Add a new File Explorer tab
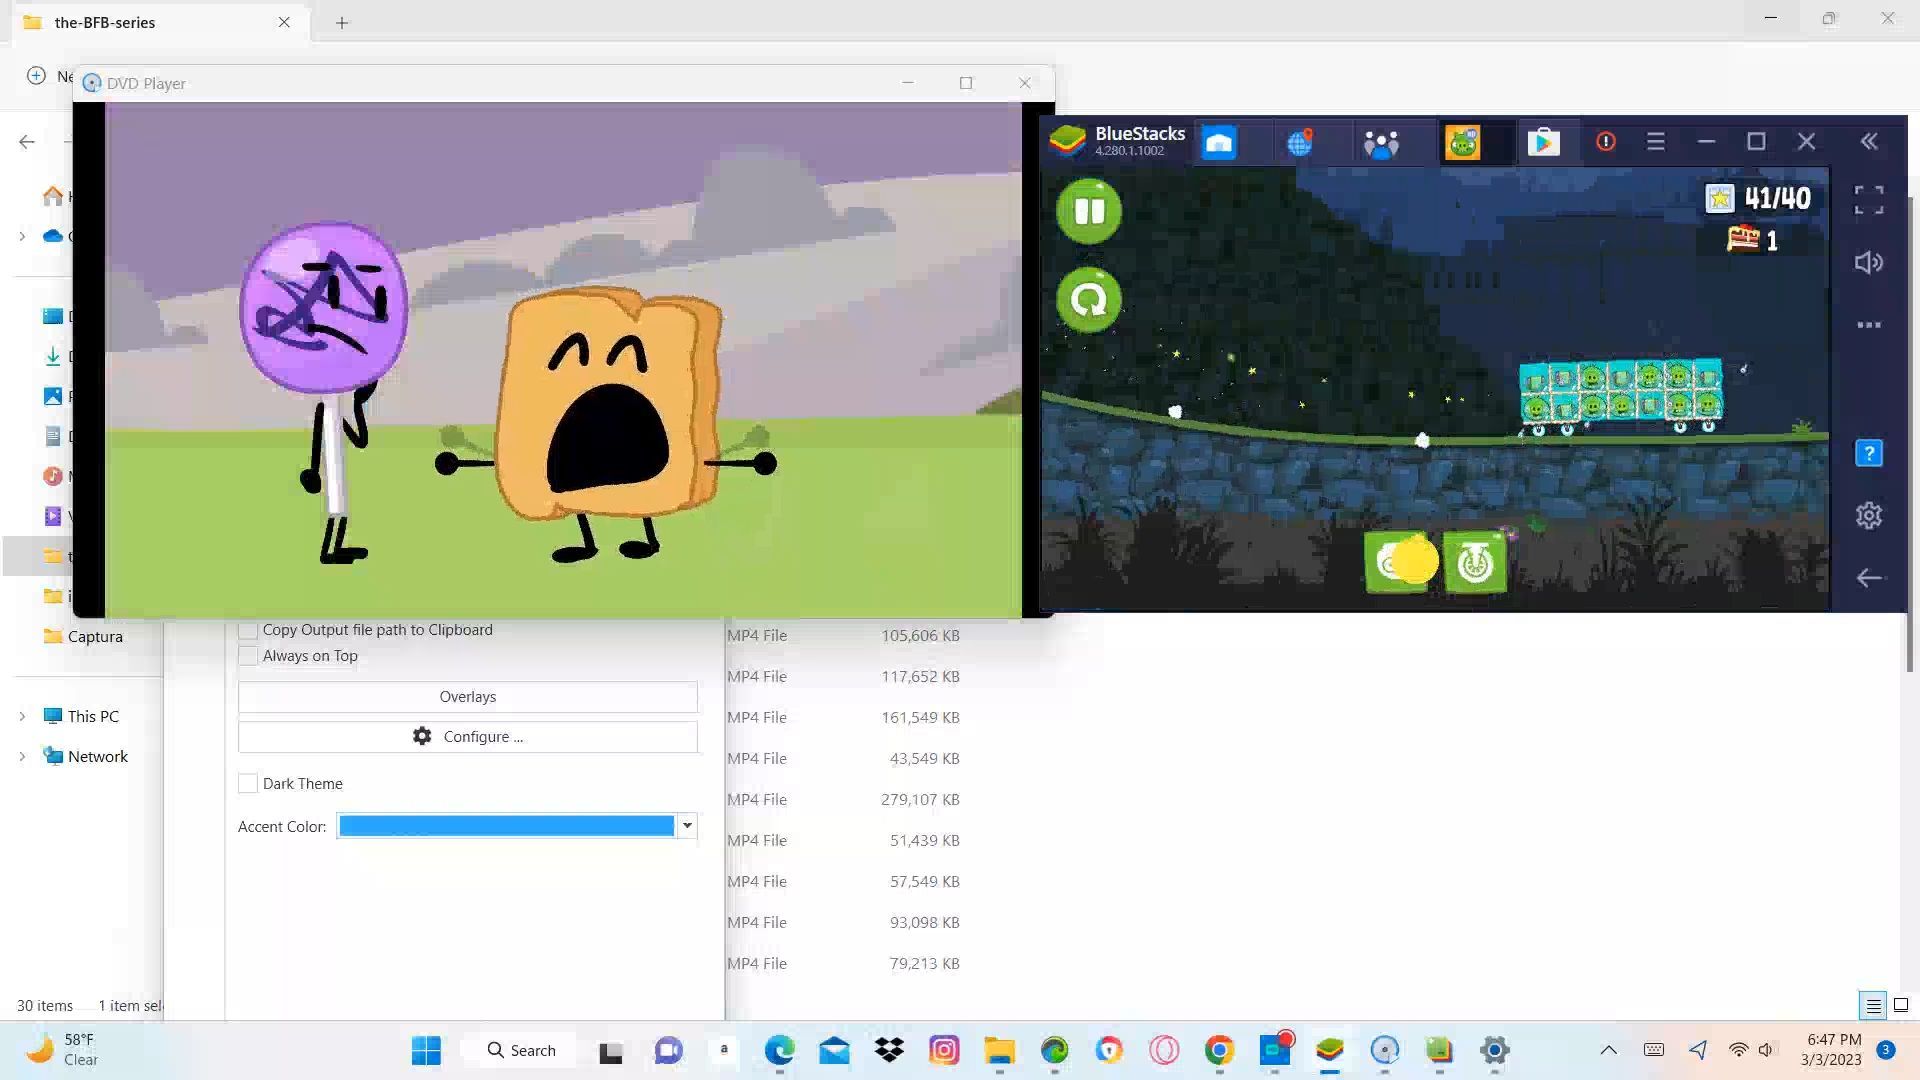Screen dimensions: 1920x1080 coord(342,23)
